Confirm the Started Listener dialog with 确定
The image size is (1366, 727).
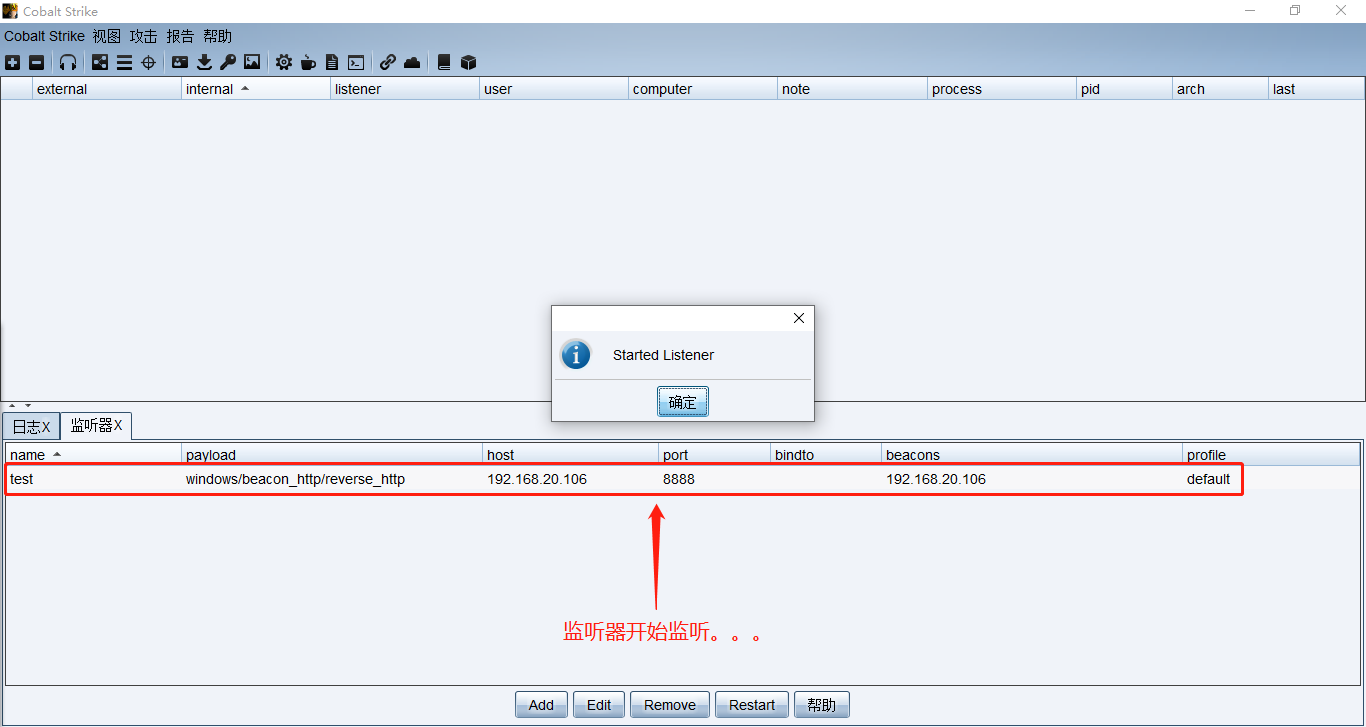tap(683, 402)
